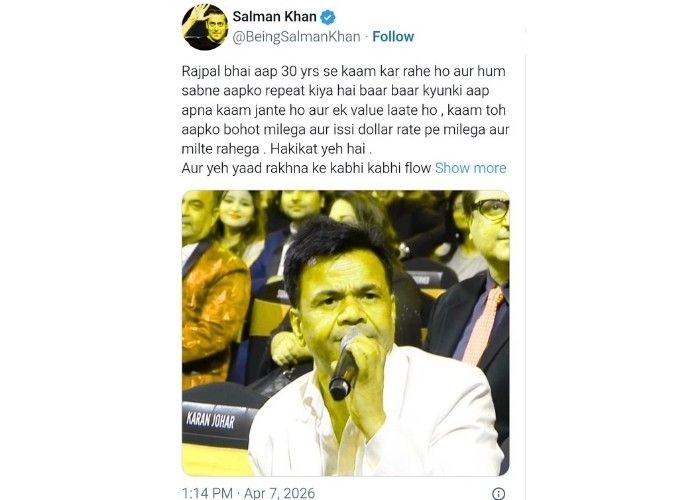Viewport: 700px width, 500px height.
Task: Open the info icon beside the timestamp
Action: 499,493
